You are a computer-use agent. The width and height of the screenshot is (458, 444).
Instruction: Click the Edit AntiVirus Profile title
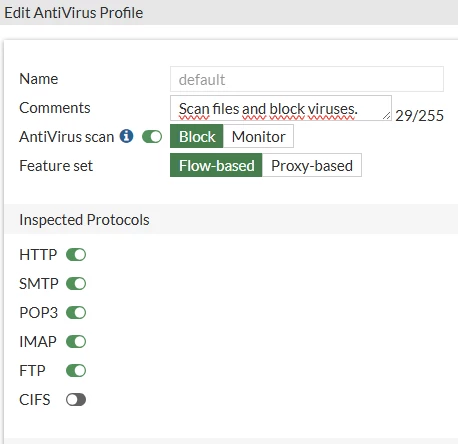click(74, 13)
